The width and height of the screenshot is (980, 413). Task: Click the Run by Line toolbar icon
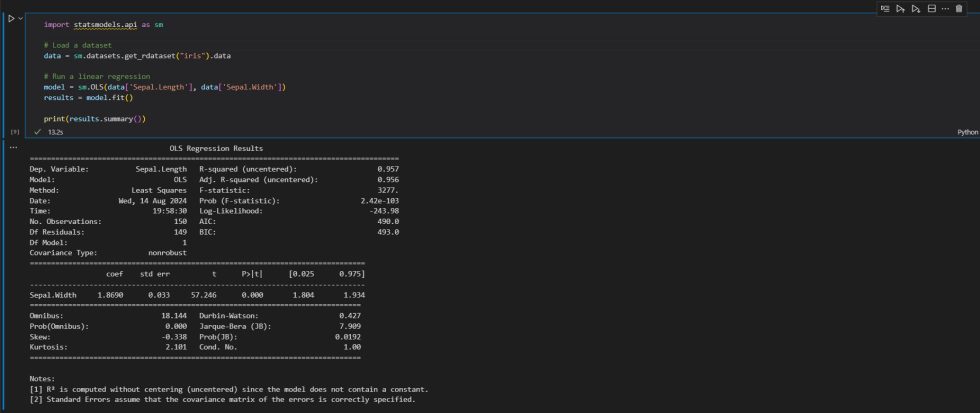(885, 9)
